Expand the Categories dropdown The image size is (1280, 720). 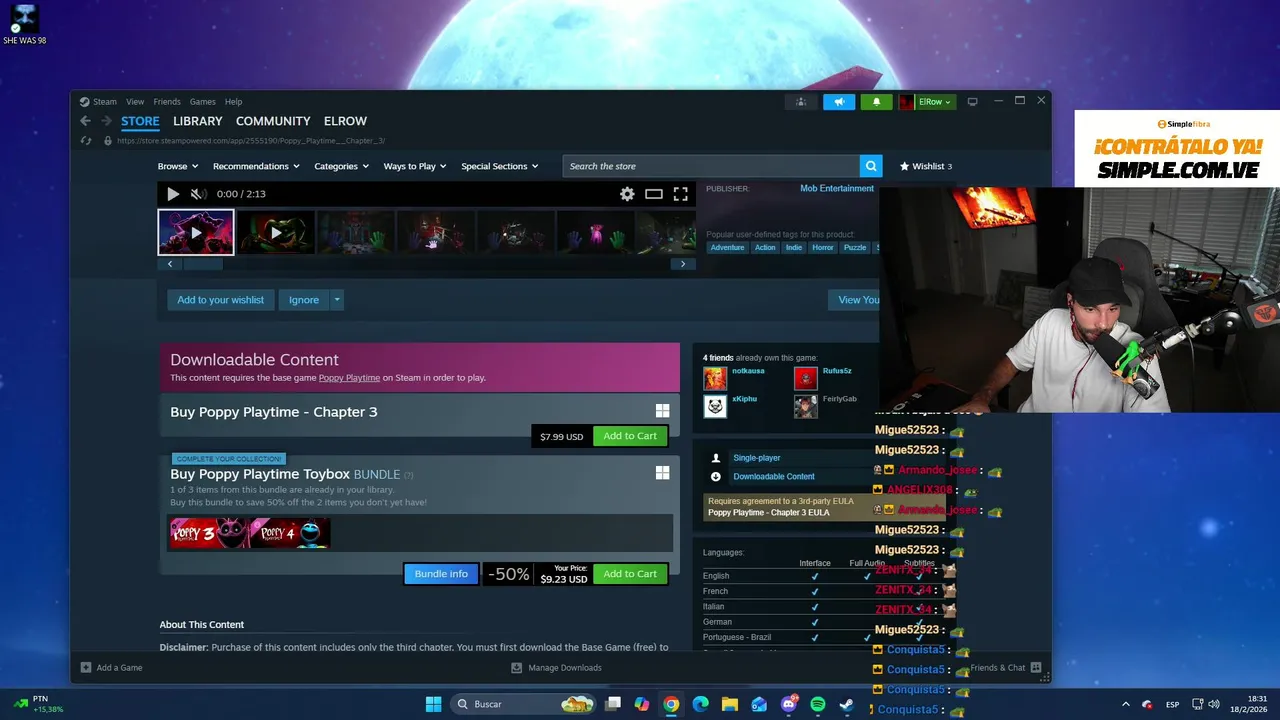coord(342,166)
